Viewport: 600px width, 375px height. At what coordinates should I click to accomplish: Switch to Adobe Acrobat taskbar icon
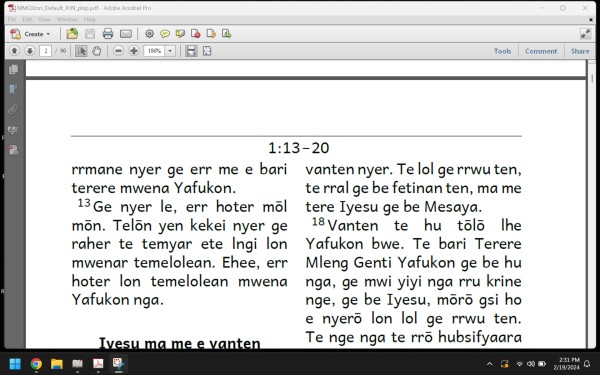point(98,364)
